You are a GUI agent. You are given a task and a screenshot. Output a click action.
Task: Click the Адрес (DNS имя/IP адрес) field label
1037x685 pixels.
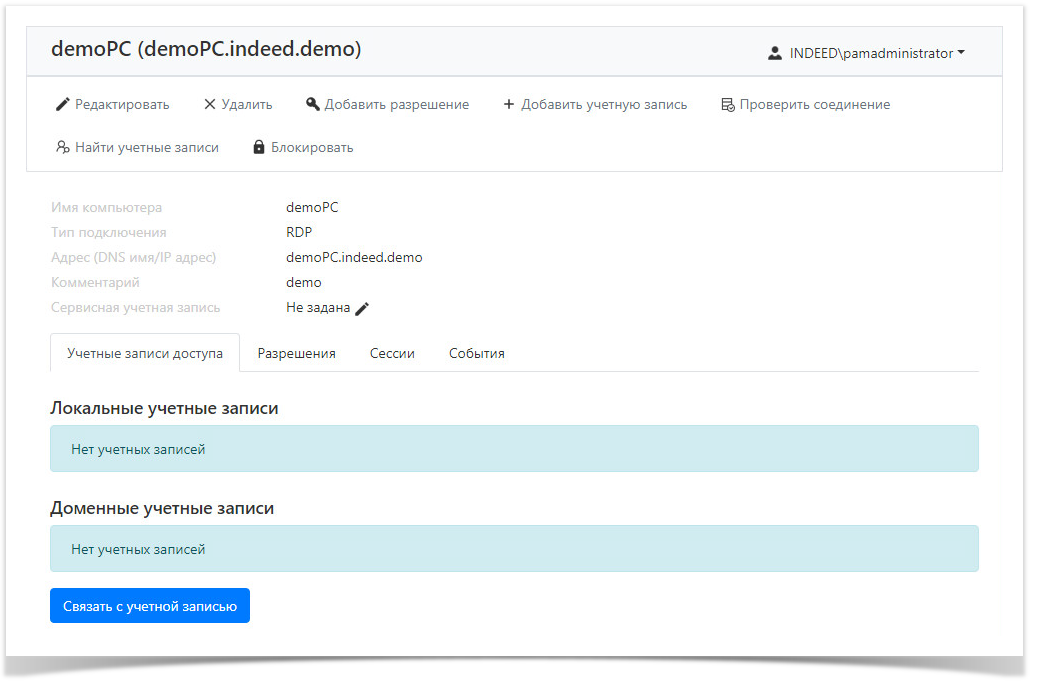tap(134, 257)
